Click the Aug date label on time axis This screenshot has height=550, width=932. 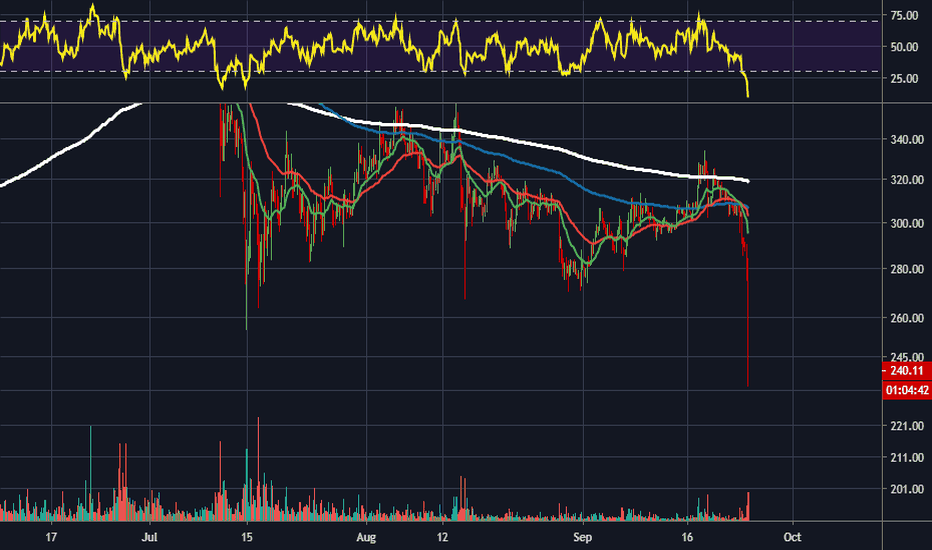click(x=366, y=537)
